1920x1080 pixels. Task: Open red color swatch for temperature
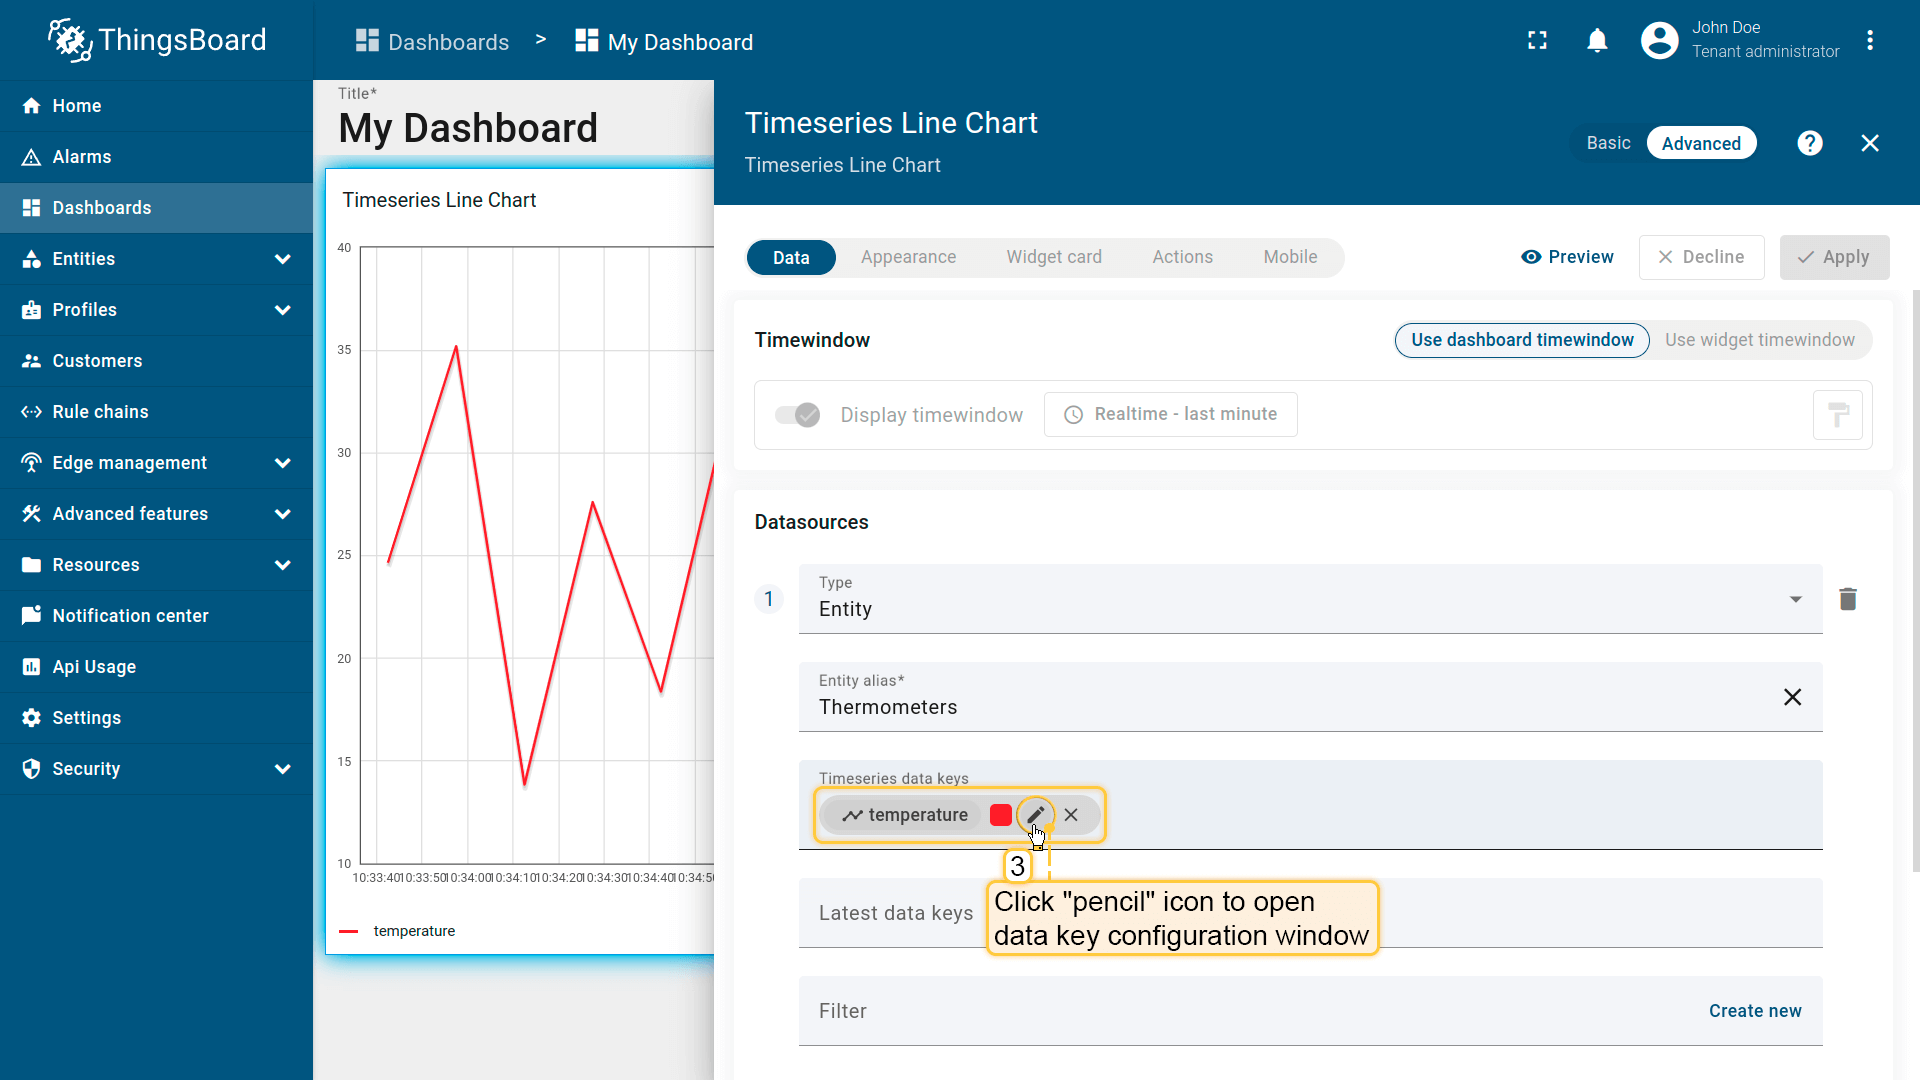click(x=1000, y=815)
